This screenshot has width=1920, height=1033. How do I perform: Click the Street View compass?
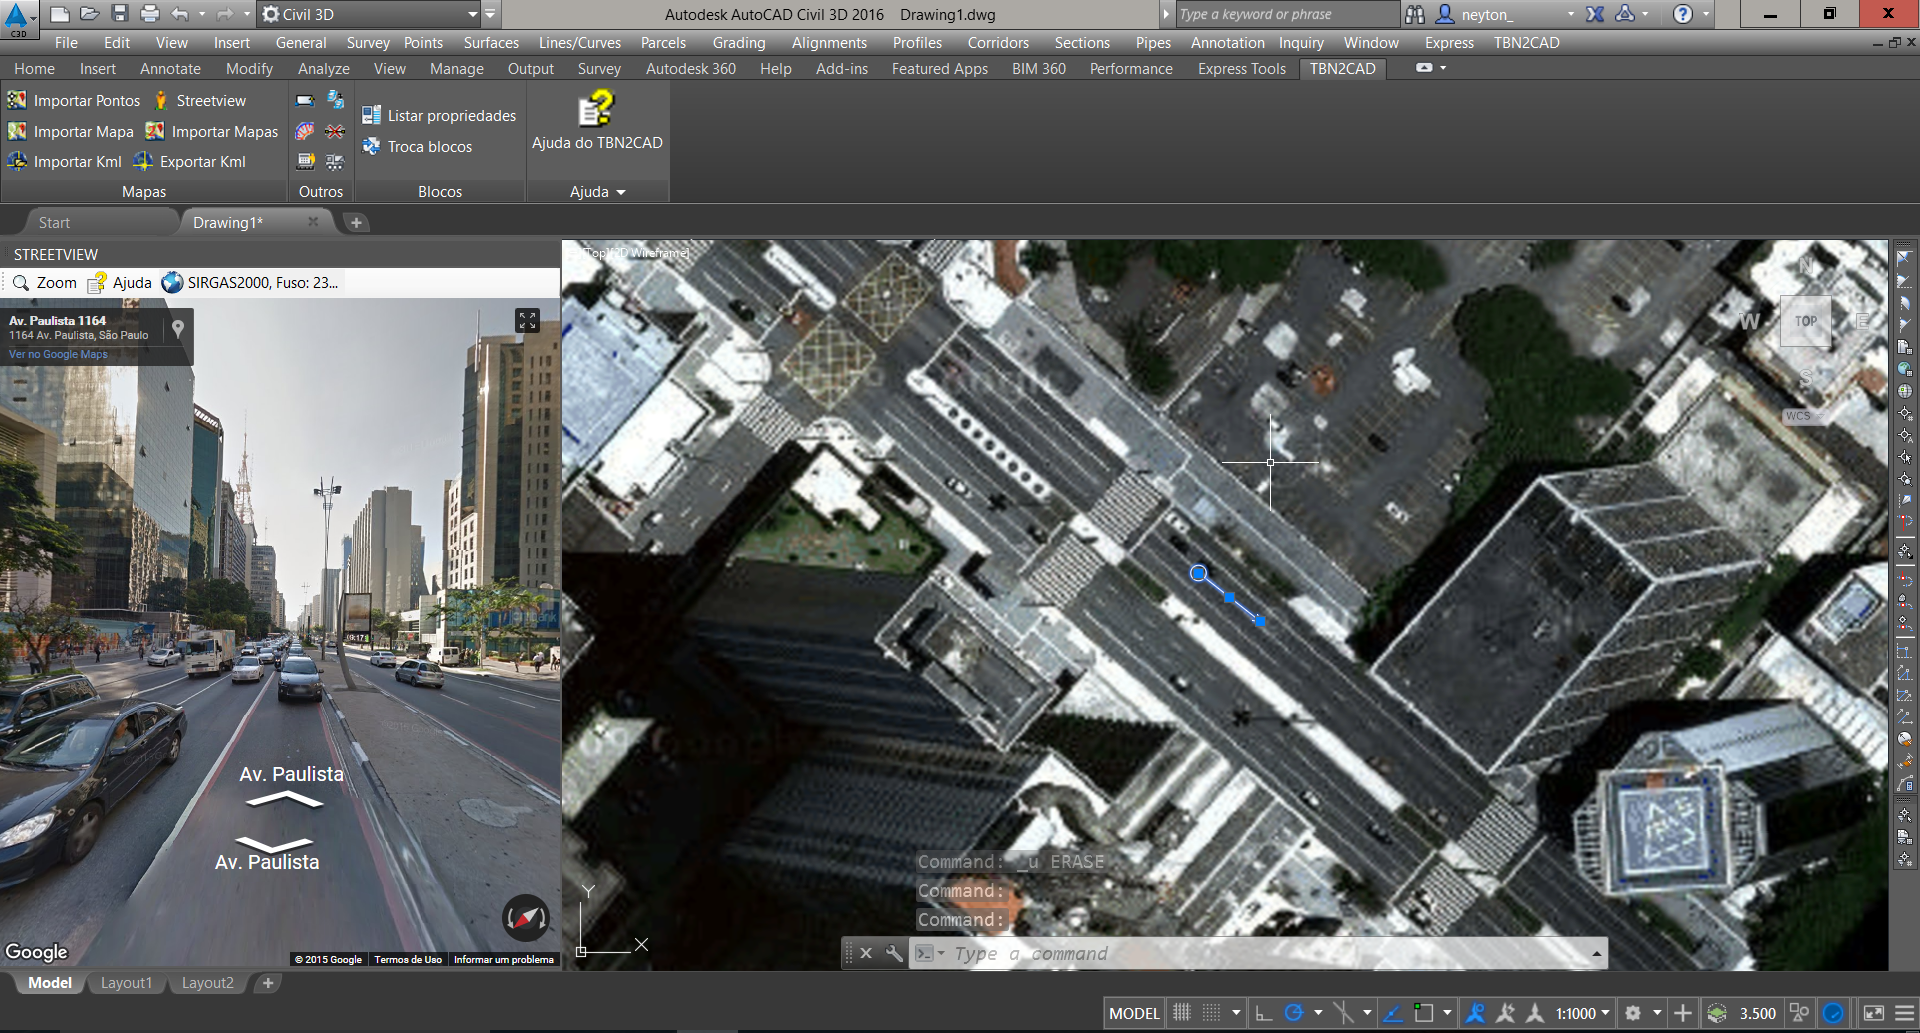525,917
